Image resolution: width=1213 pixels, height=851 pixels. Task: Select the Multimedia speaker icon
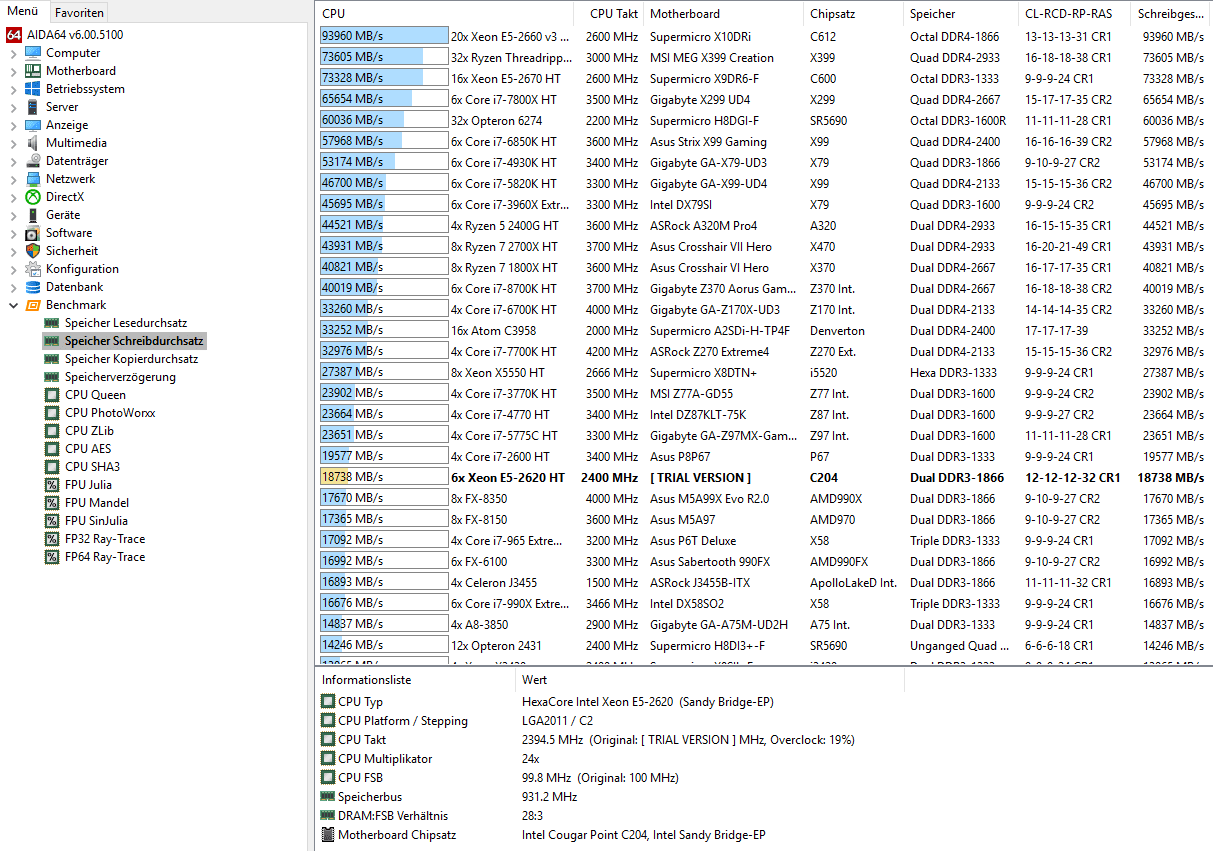pyautogui.click(x=33, y=143)
